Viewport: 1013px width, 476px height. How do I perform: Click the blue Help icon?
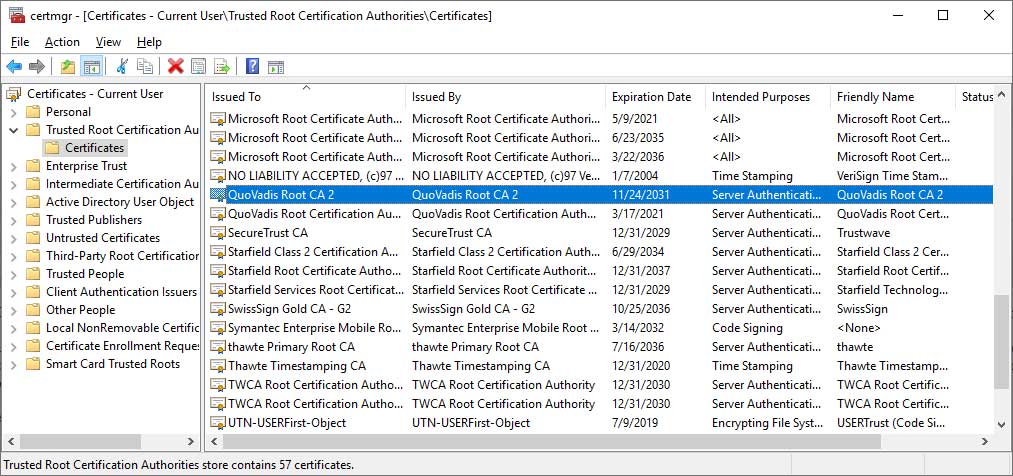pyautogui.click(x=252, y=67)
